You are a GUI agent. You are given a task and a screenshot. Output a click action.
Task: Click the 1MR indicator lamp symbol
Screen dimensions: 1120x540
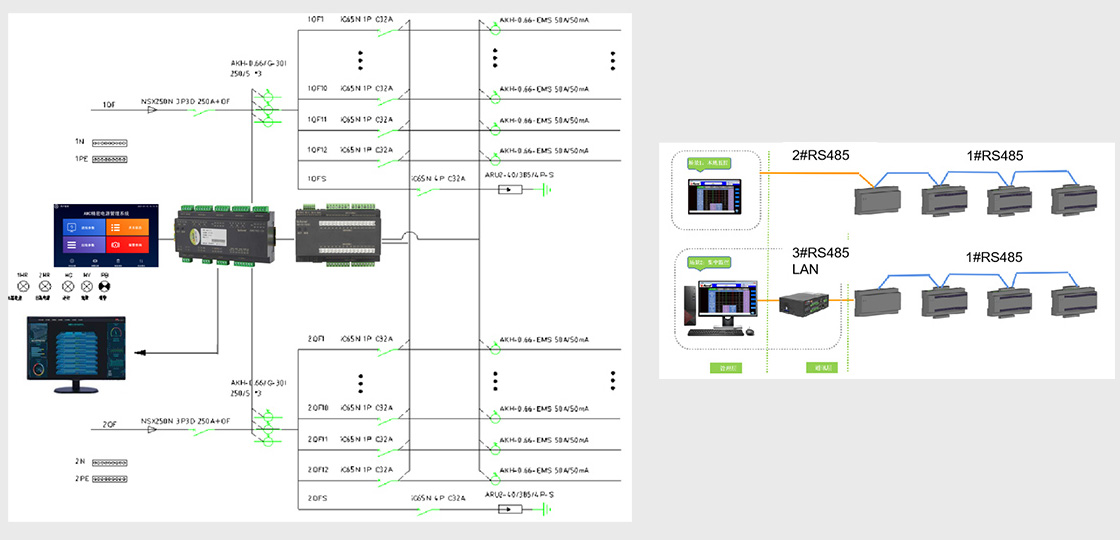[x=21, y=285]
